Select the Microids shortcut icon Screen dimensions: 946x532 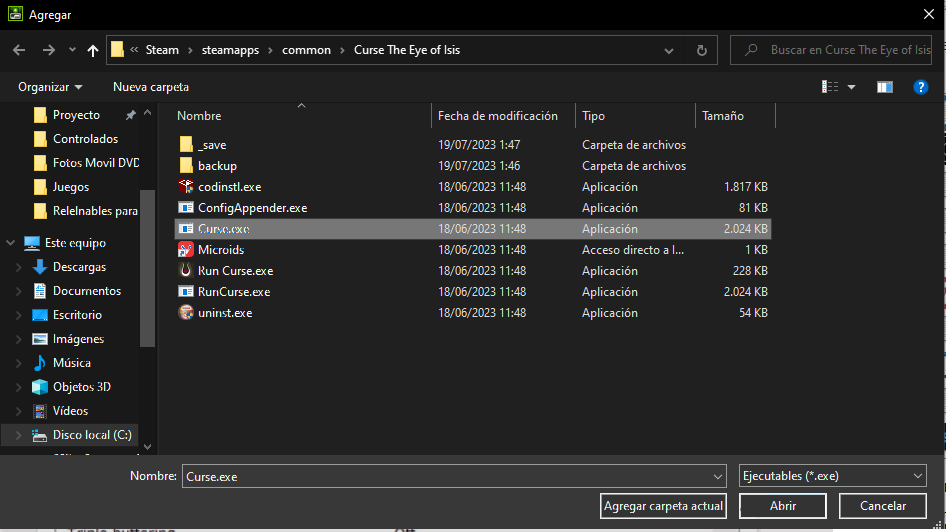(186, 250)
